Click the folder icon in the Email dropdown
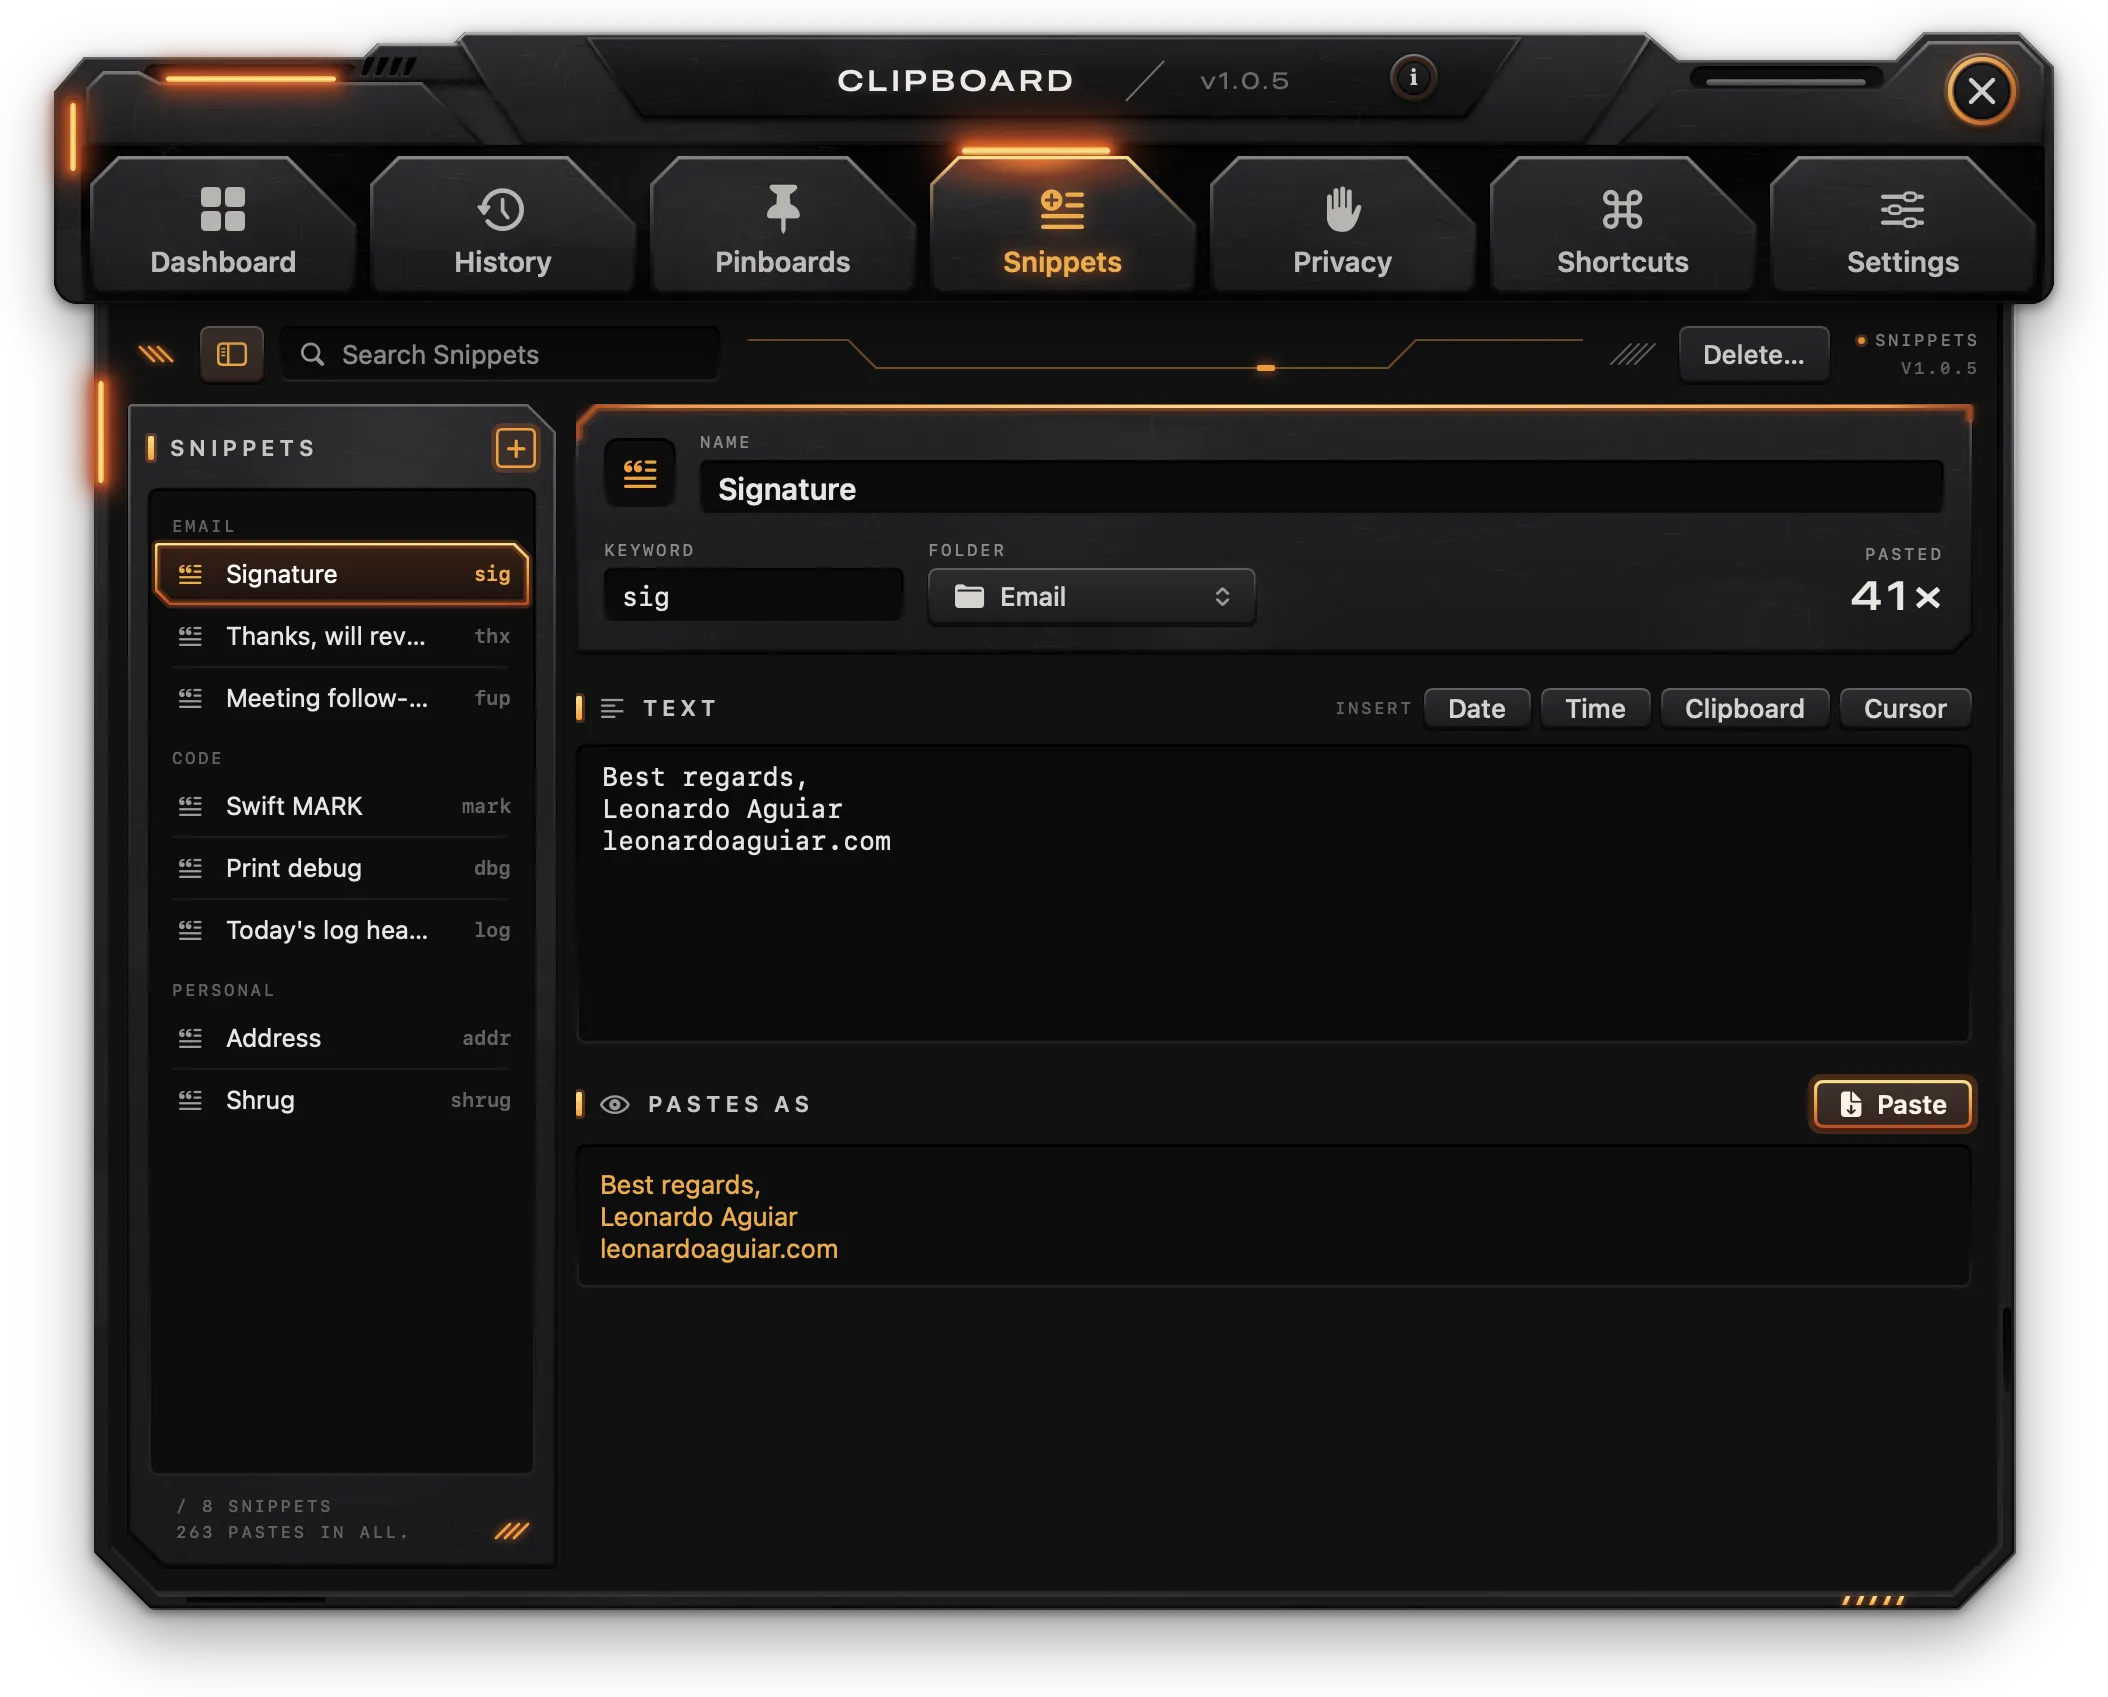This screenshot has width=2108, height=1697. tap(968, 597)
